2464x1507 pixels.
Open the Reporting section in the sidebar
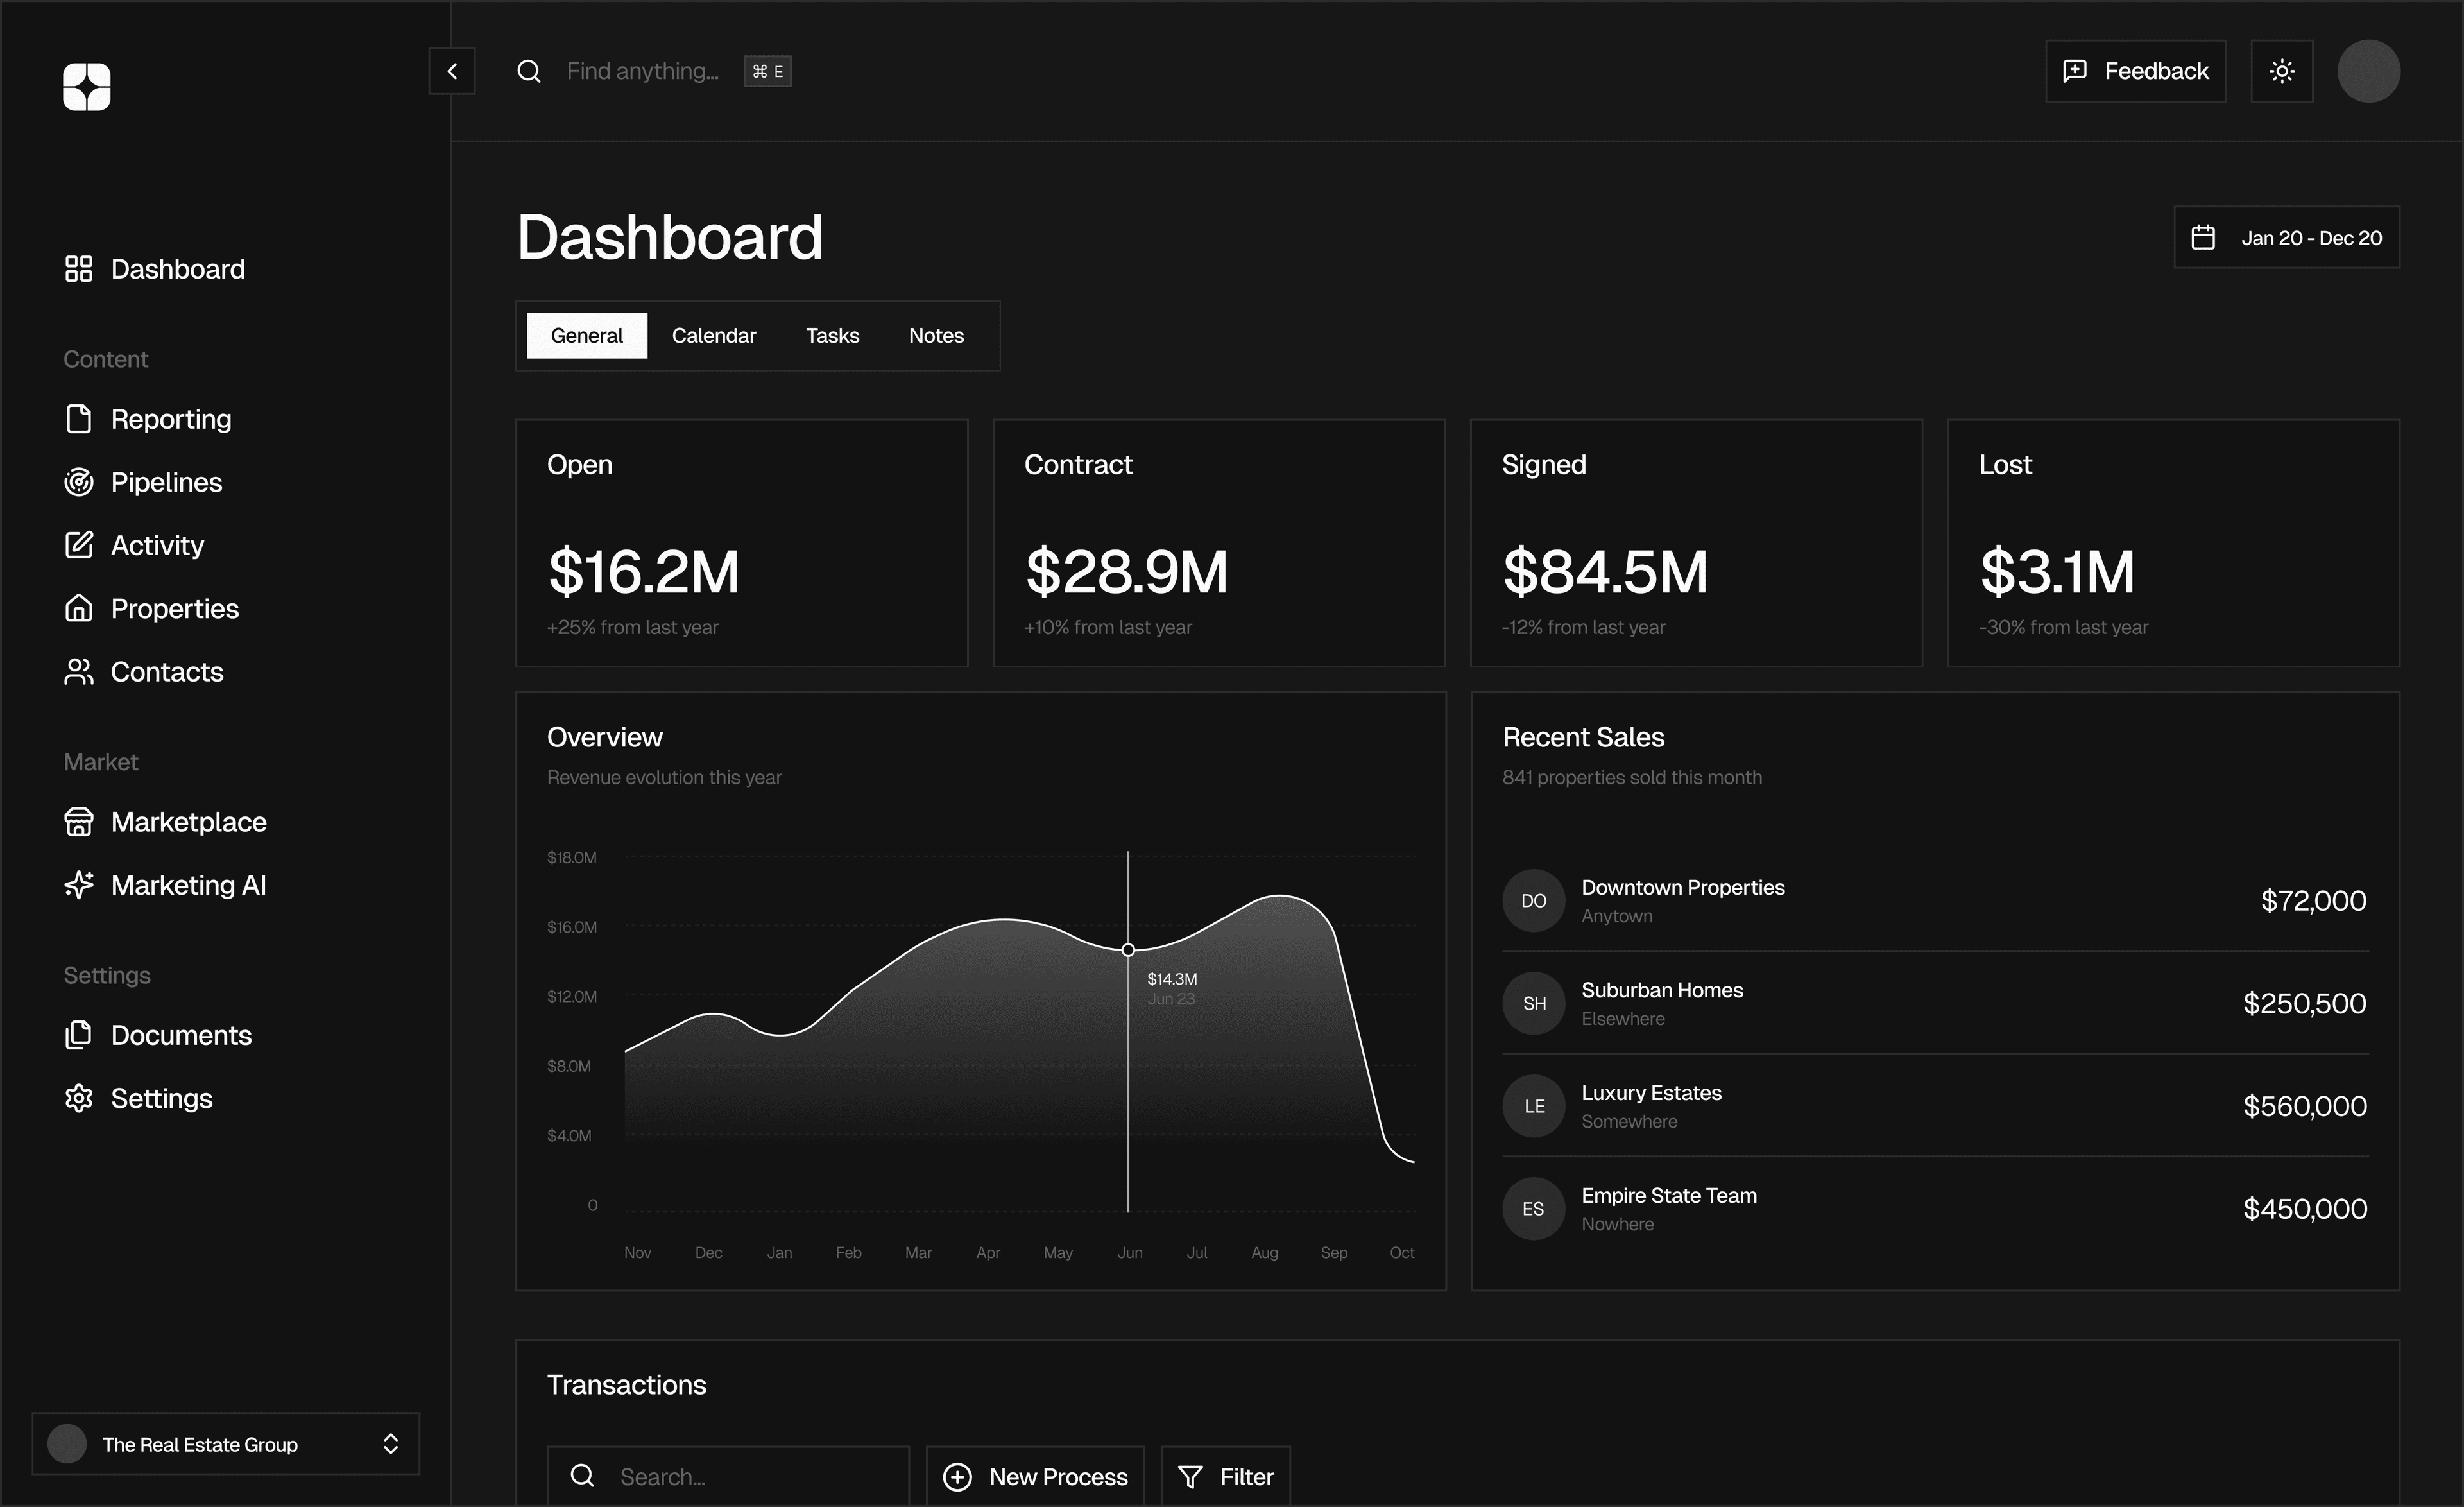170,418
